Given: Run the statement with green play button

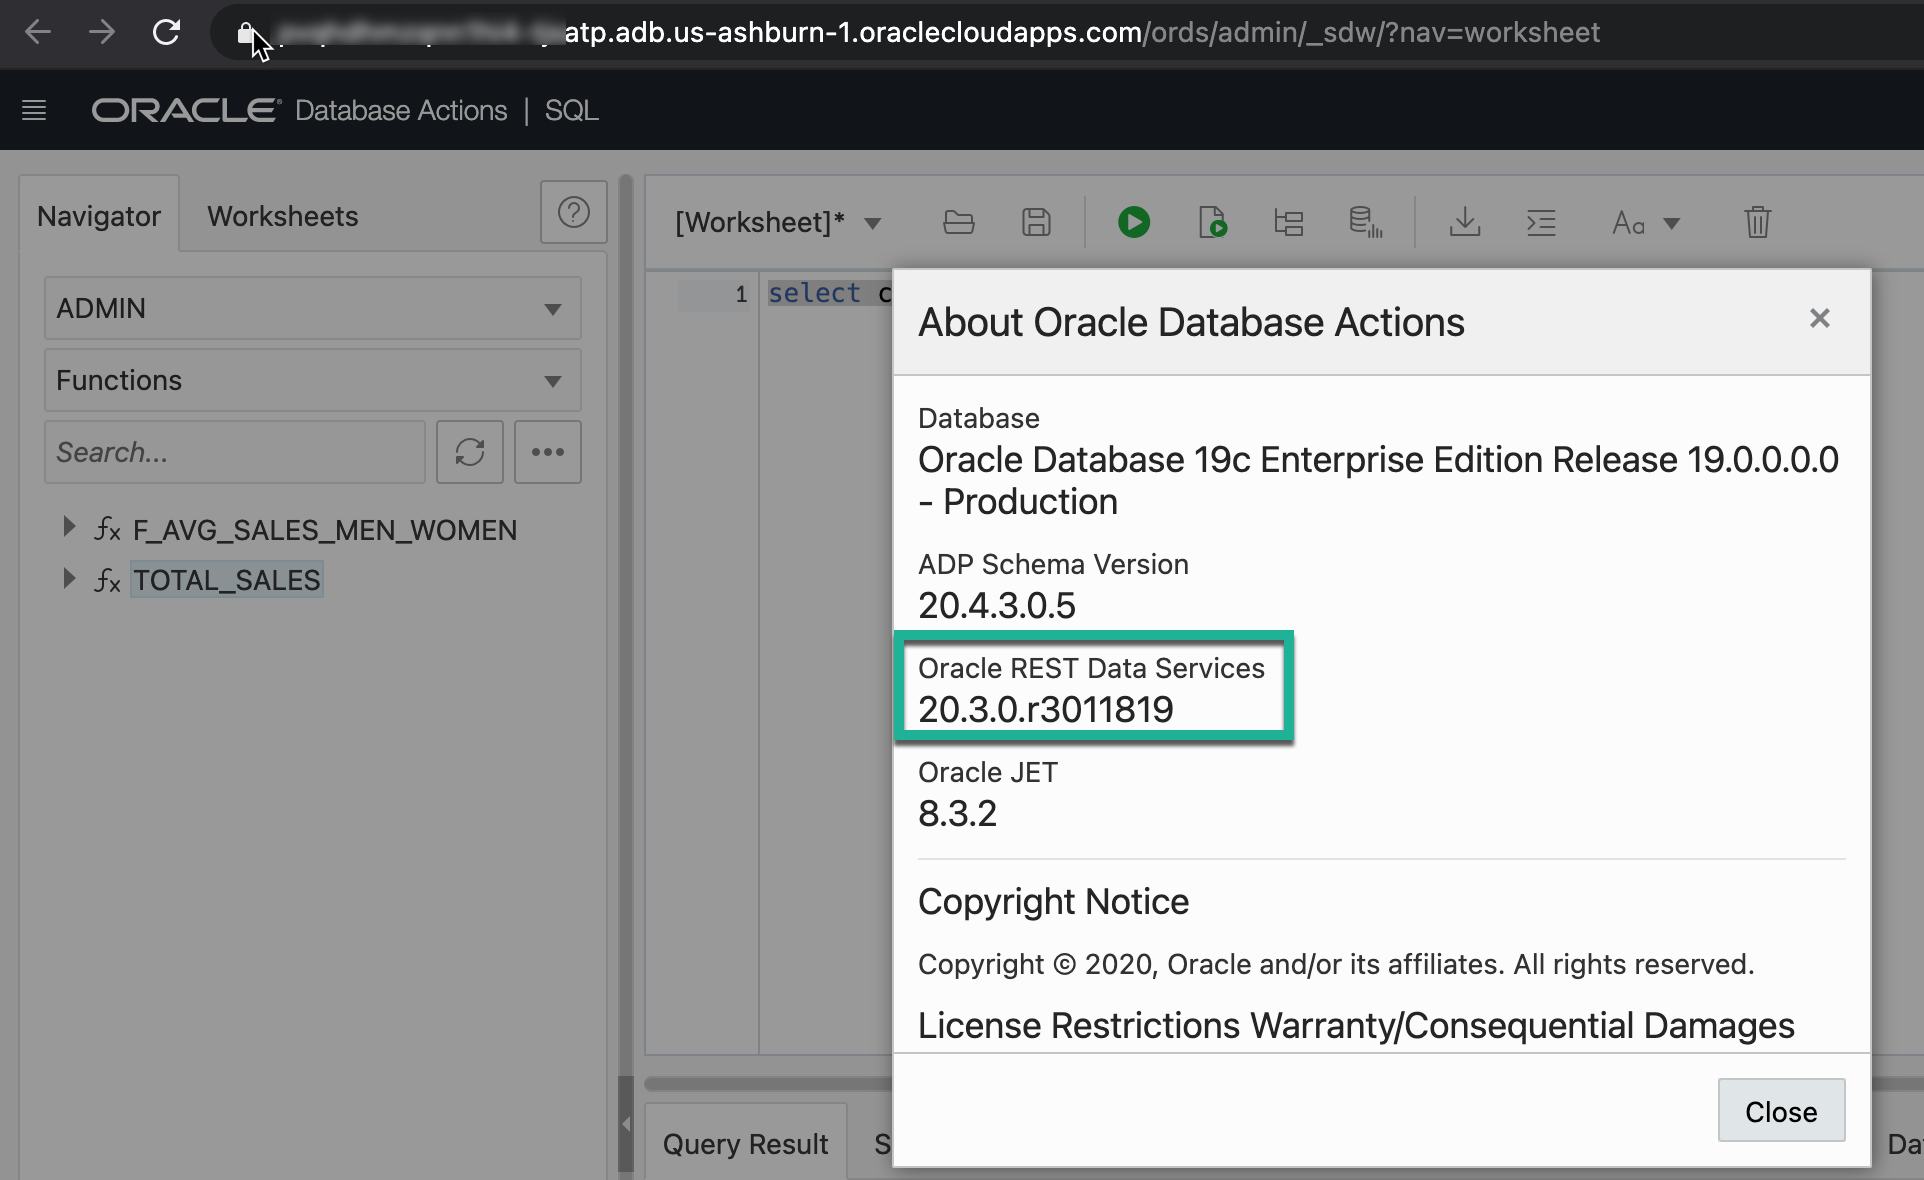Looking at the screenshot, I should [1133, 222].
